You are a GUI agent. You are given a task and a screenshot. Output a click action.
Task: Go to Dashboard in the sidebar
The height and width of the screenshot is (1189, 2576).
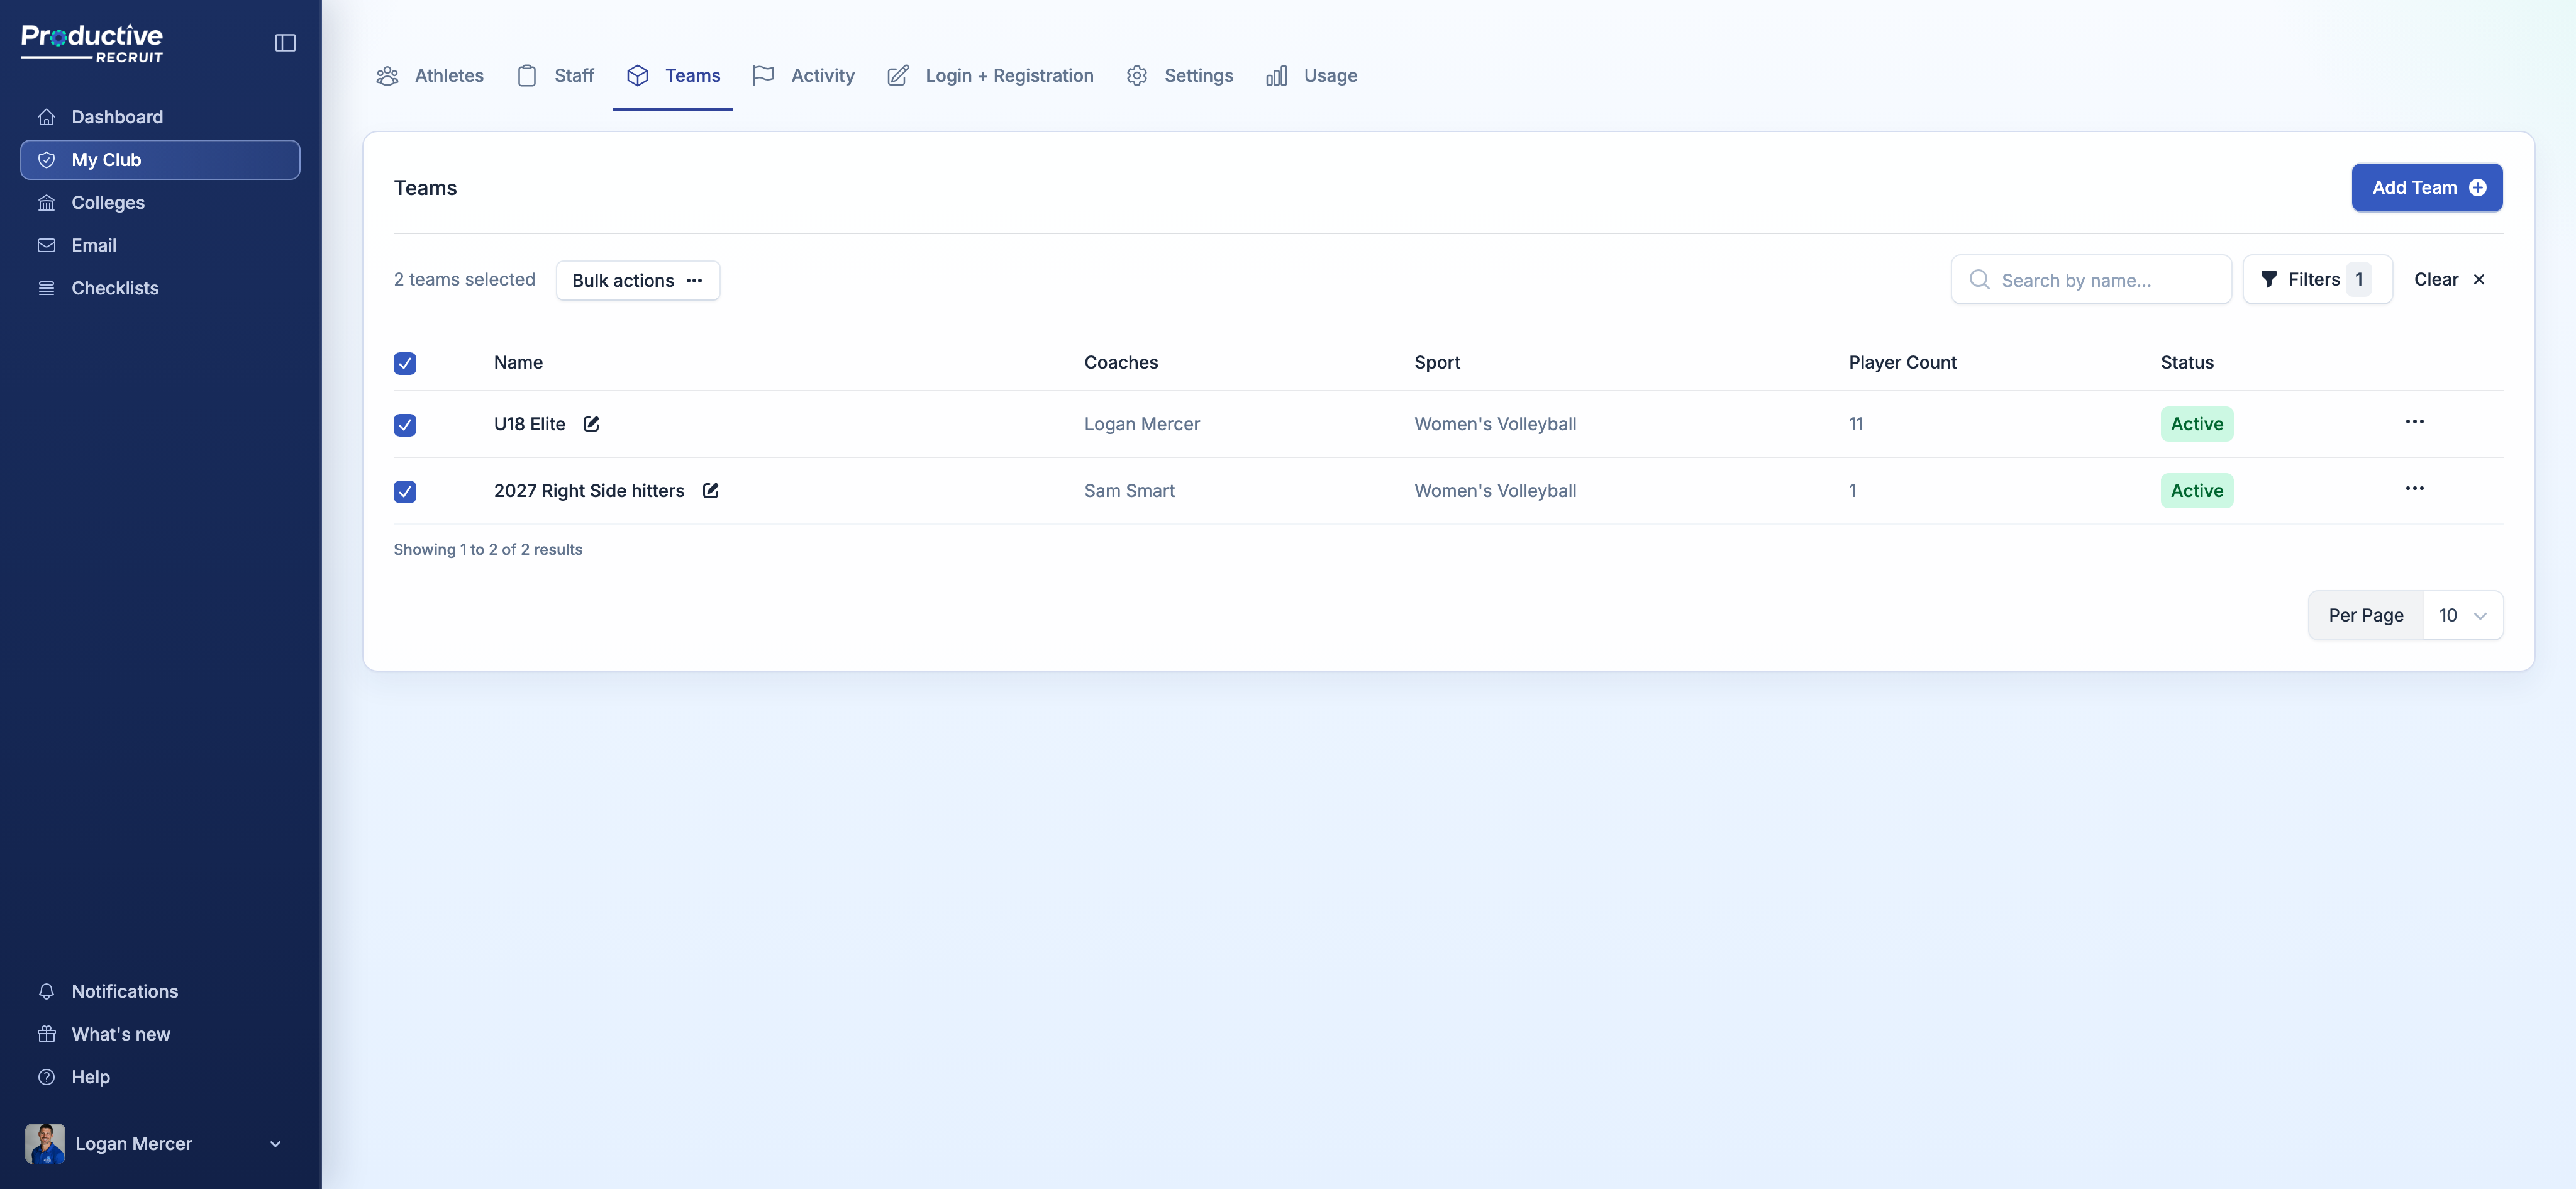(160, 117)
